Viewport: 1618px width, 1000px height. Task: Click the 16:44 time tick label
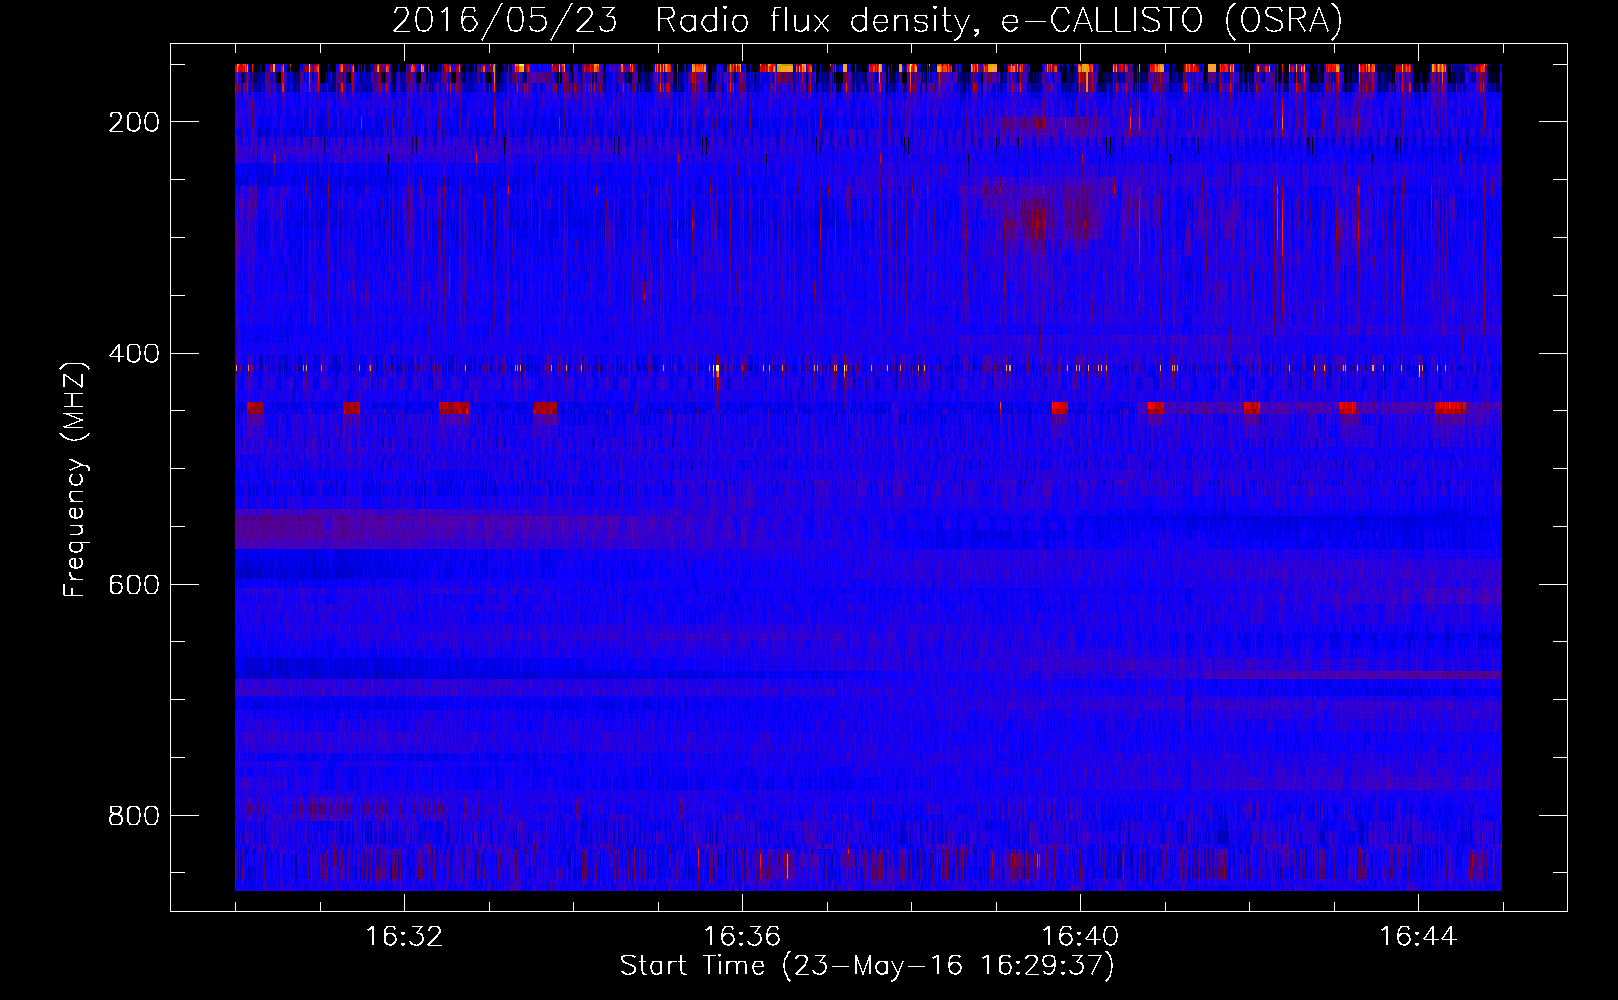tap(1418, 937)
